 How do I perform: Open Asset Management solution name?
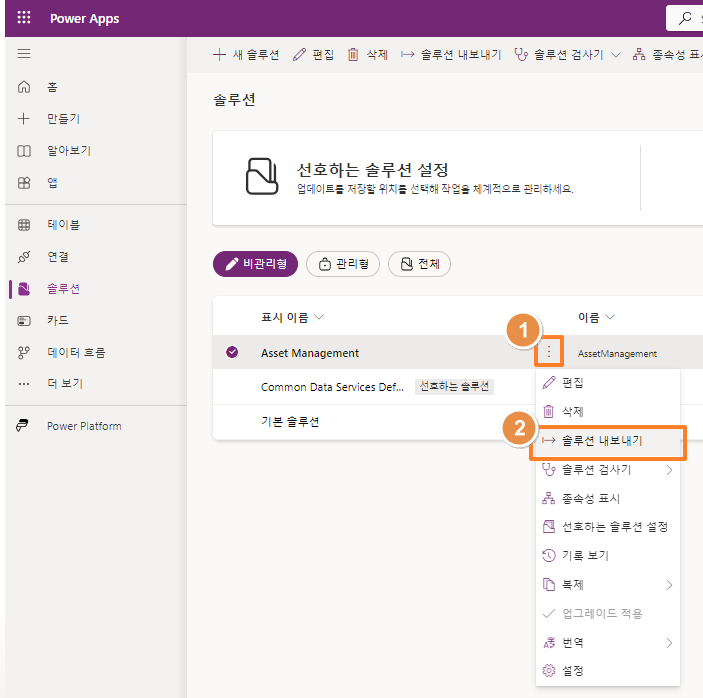310,353
